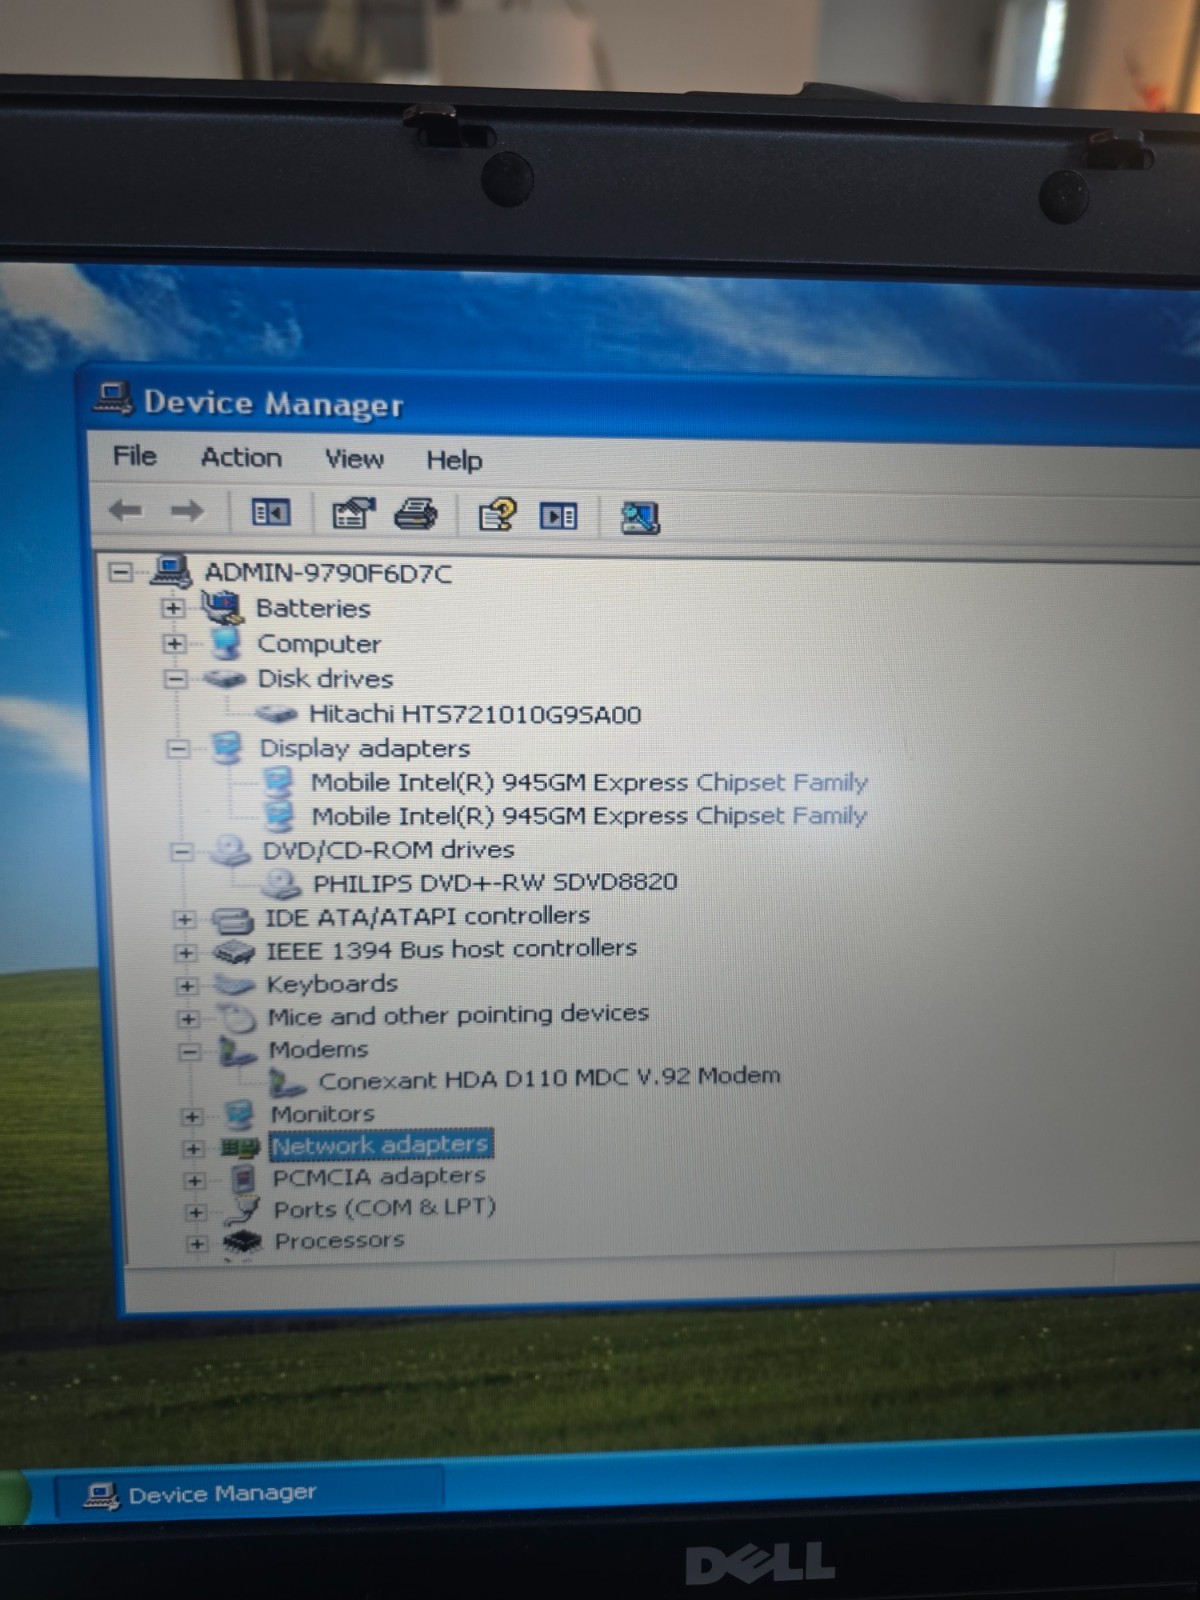Viewport: 1200px width, 1600px height.
Task: Click the Device Manager title bar icon
Action: (113, 398)
